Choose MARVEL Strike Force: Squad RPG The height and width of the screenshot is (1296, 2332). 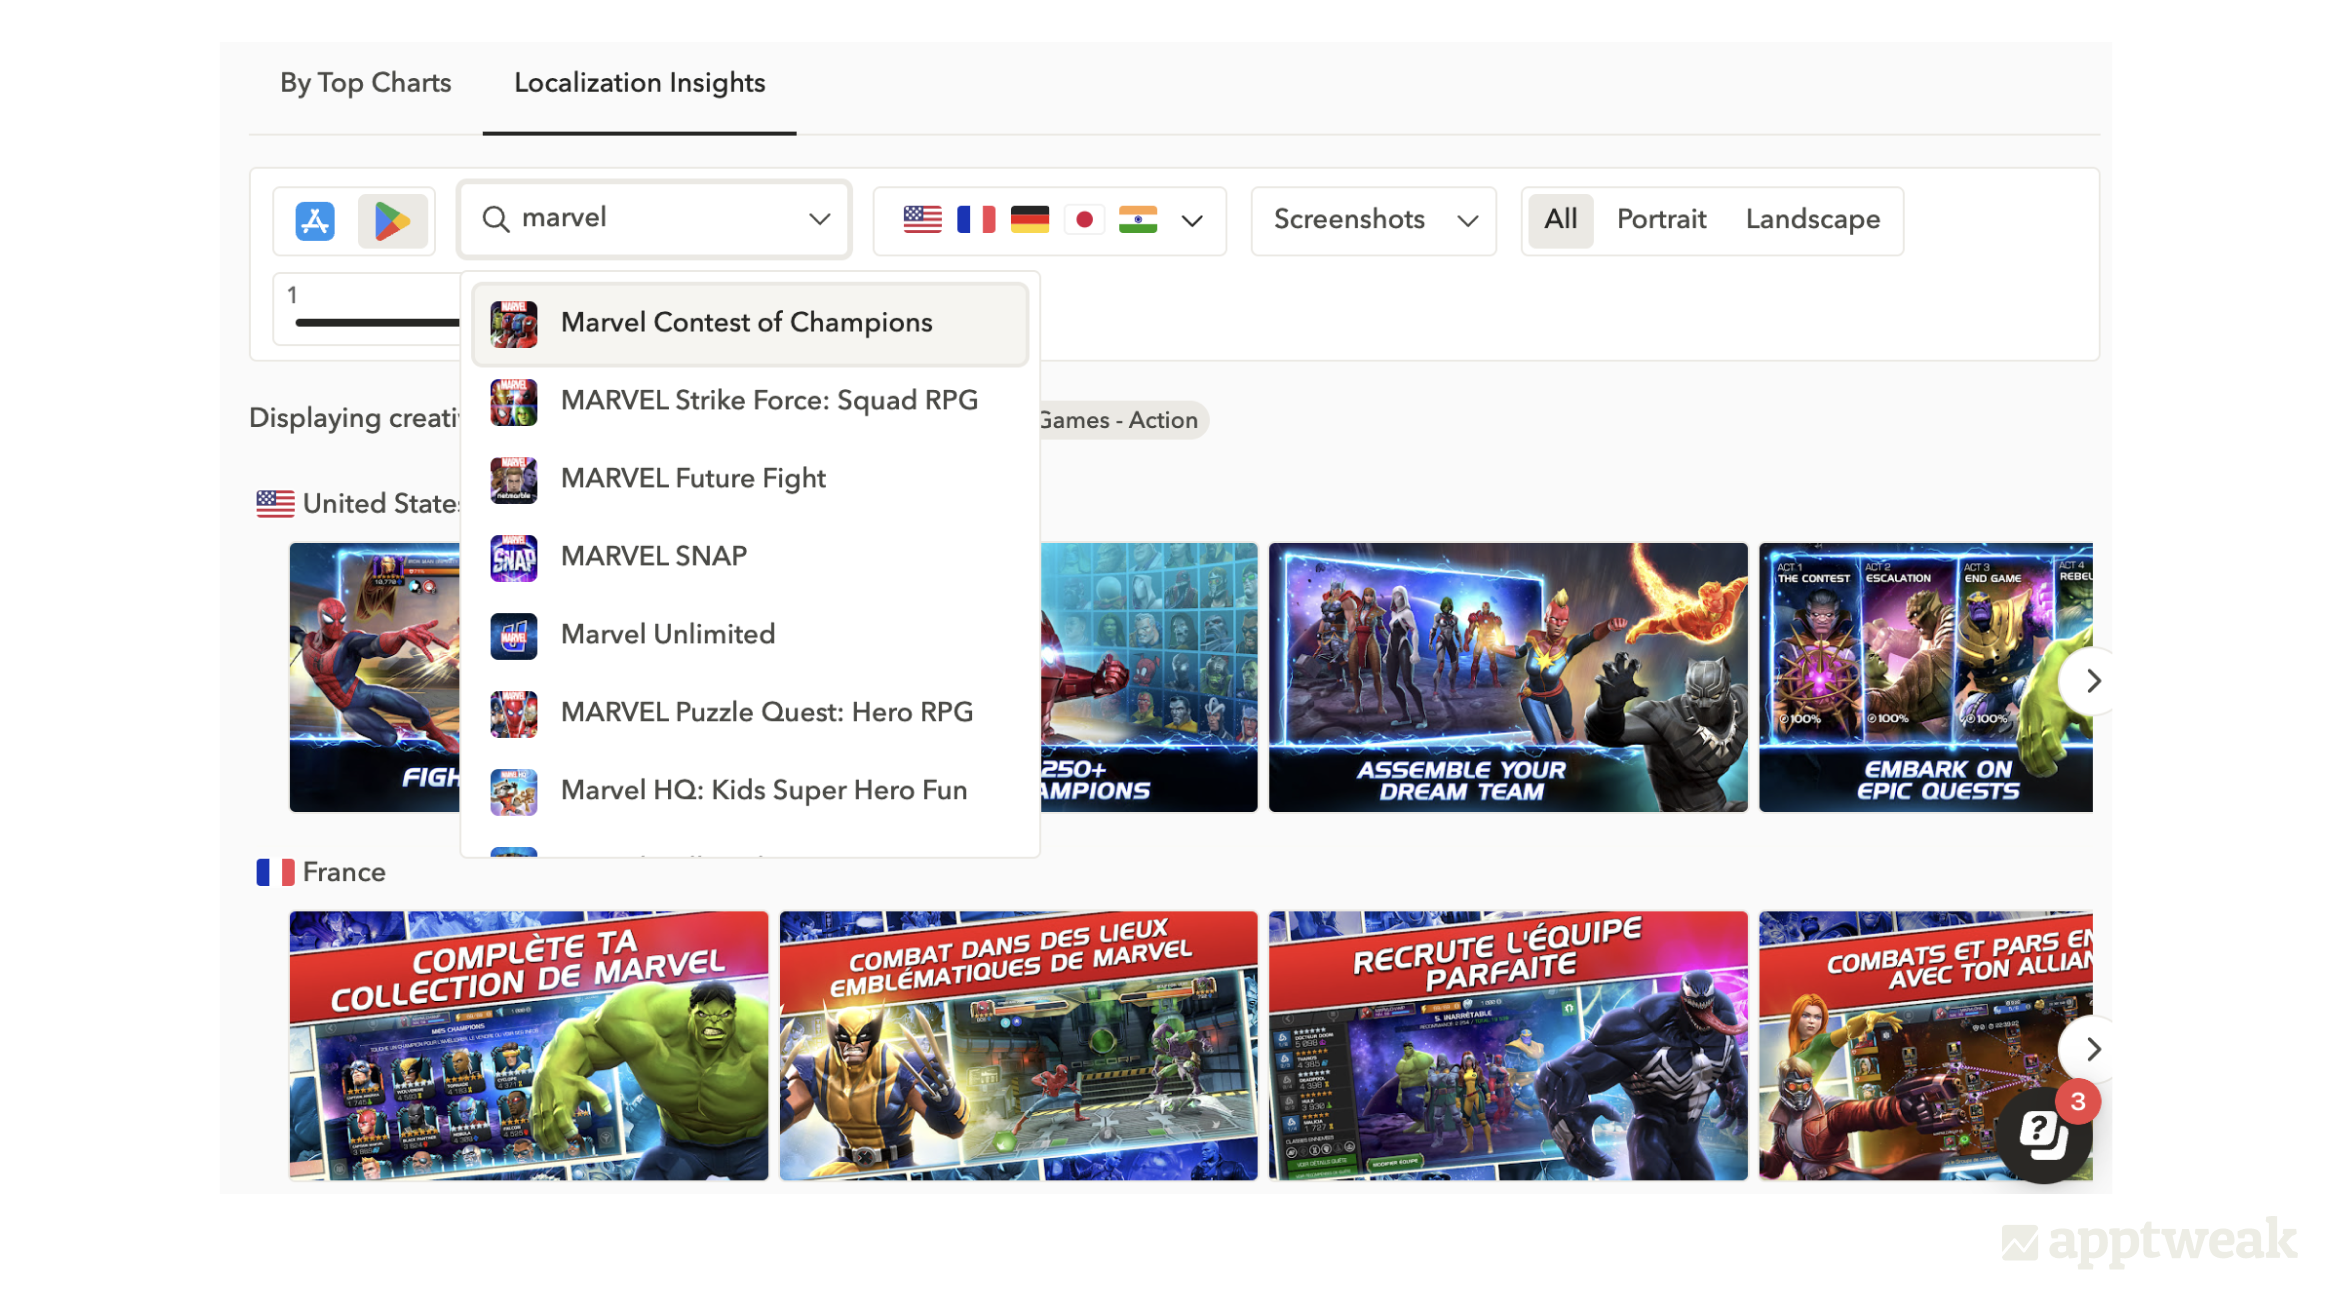(750, 402)
